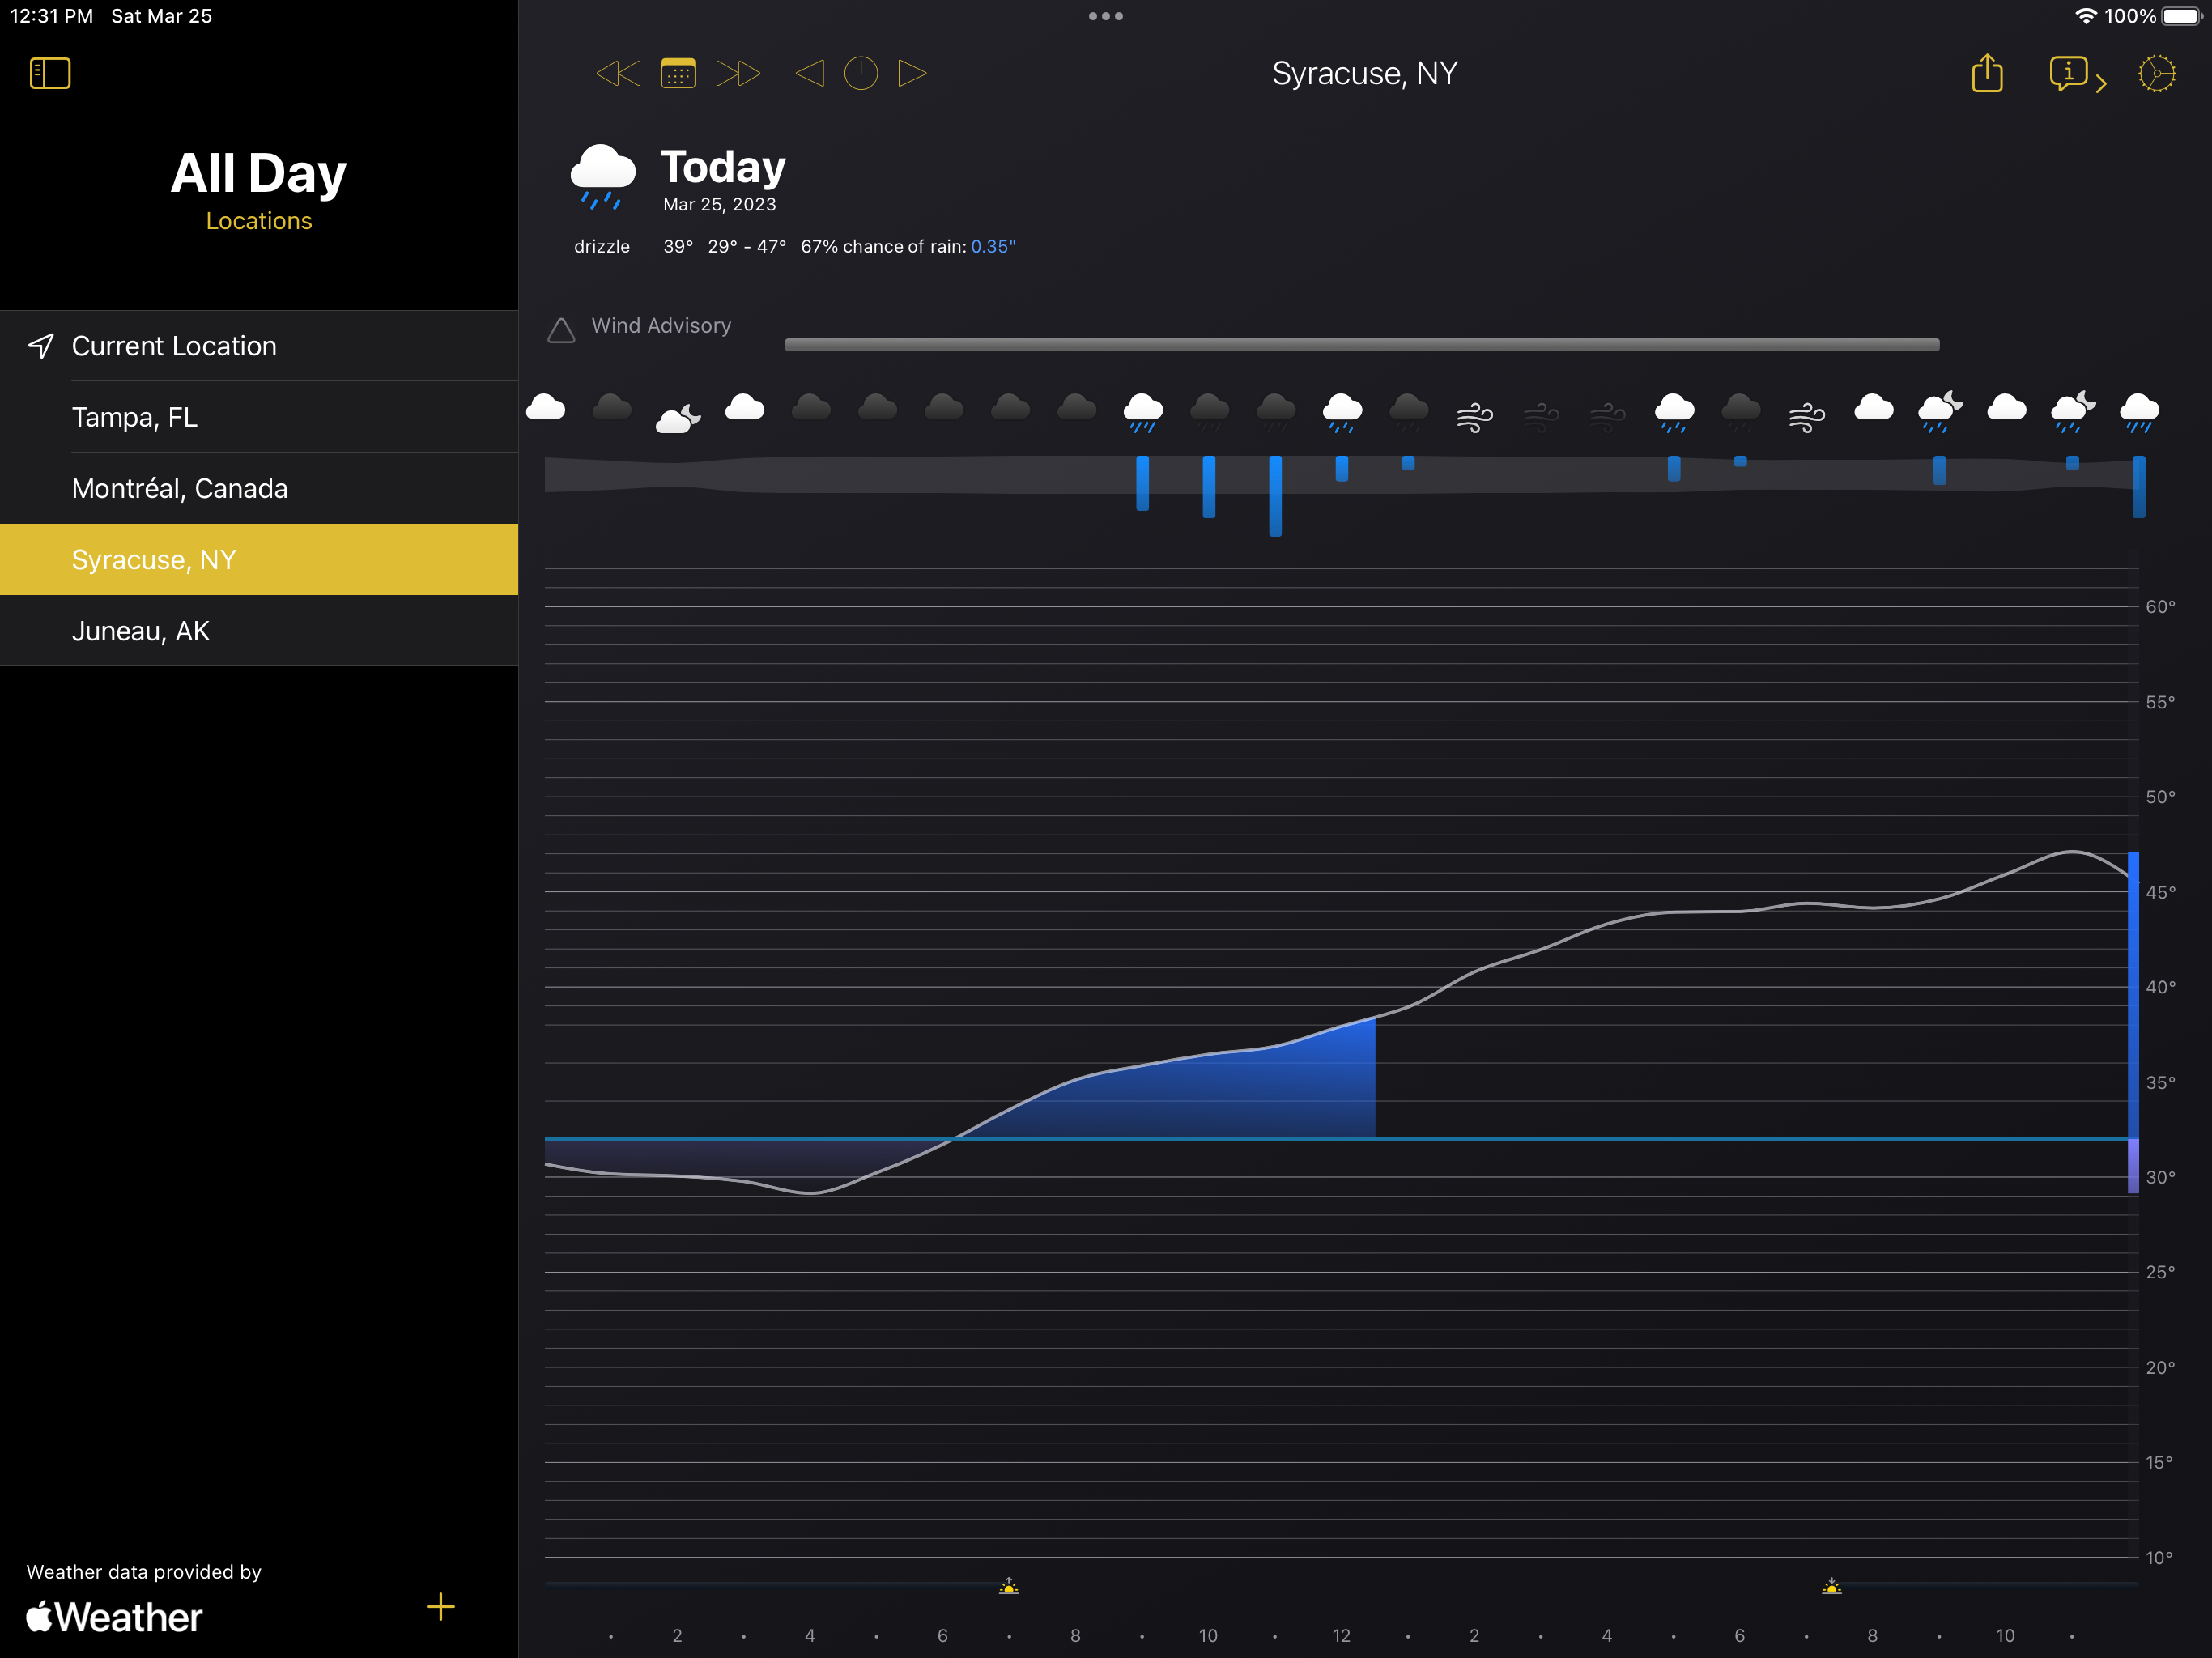
Task: Select Montréal, Canada location
Action: pyautogui.click(x=259, y=488)
